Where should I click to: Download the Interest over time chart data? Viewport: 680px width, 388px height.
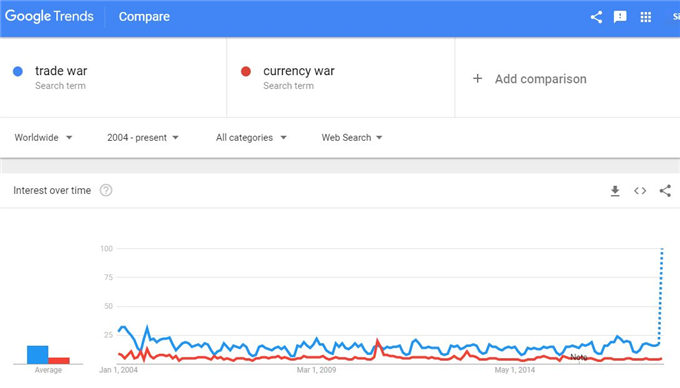coord(615,191)
